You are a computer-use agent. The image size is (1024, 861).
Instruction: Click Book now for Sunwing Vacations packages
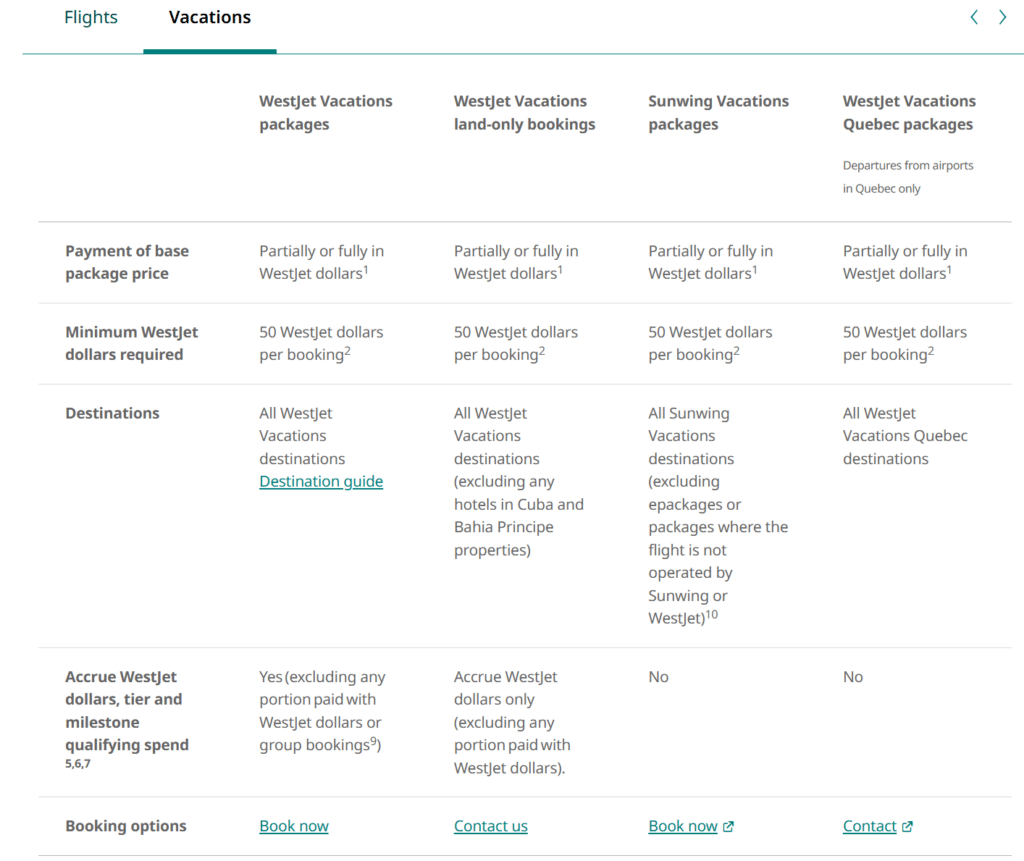(x=683, y=826)
